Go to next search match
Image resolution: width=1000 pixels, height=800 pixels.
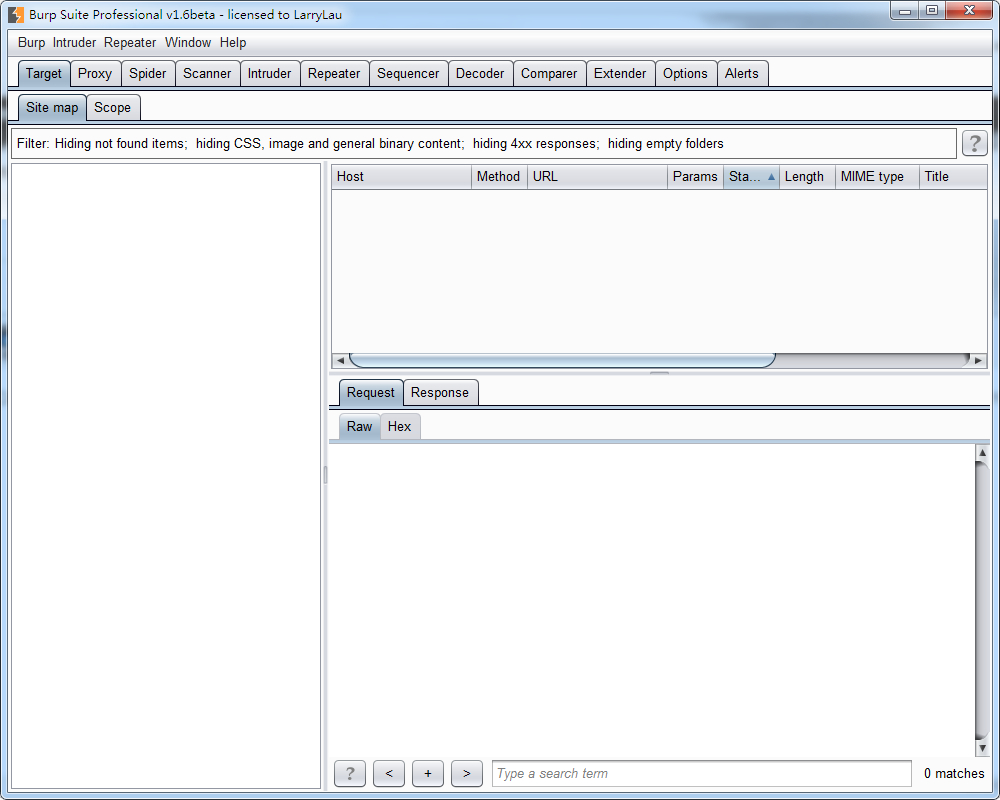pos(467,773)
